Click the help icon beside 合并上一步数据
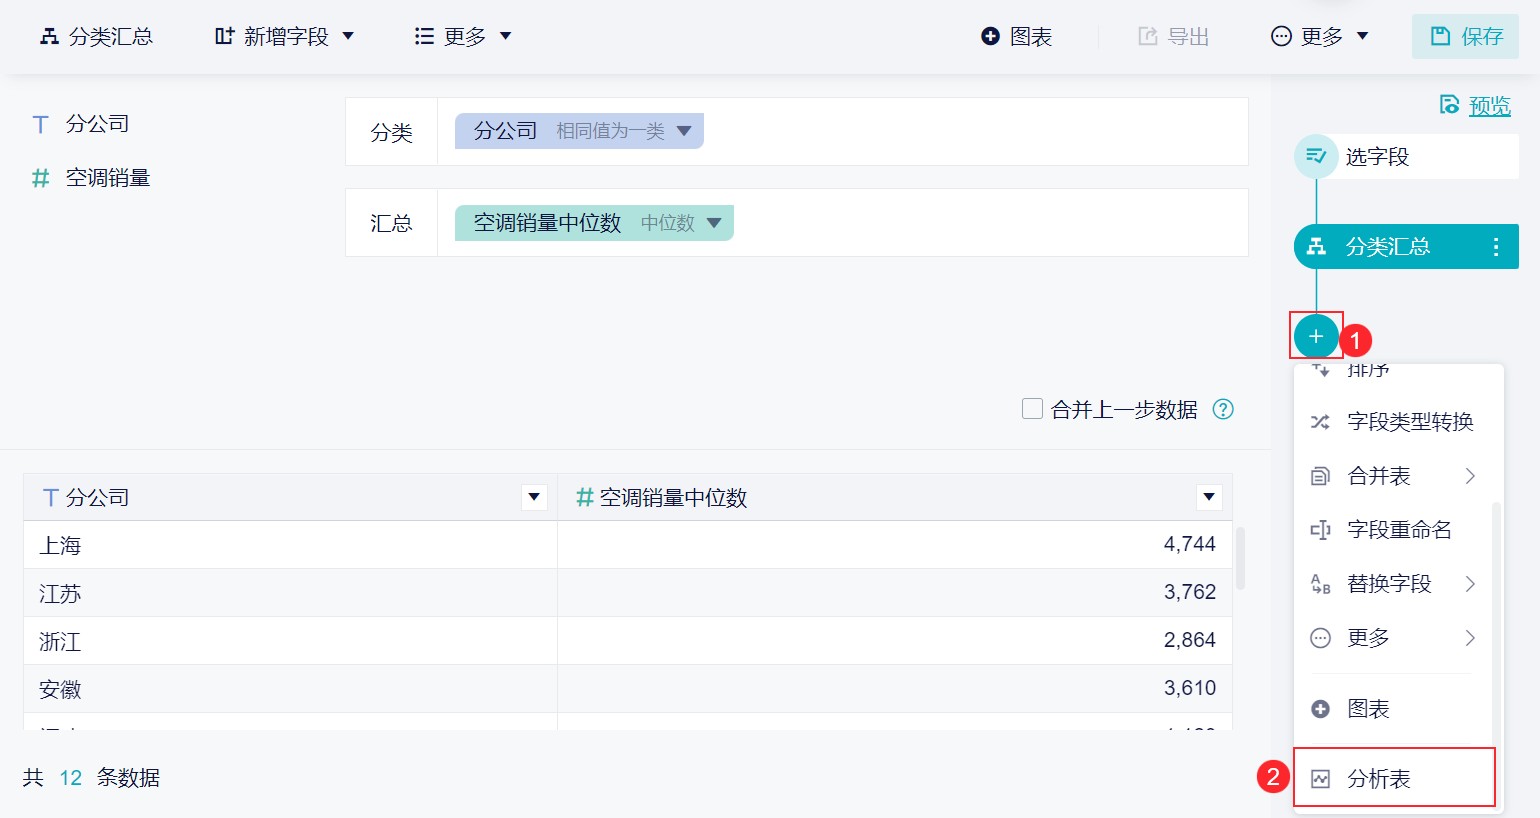Image resolution: width=1540 pixels, height=818 pixels. point(1223,409)
